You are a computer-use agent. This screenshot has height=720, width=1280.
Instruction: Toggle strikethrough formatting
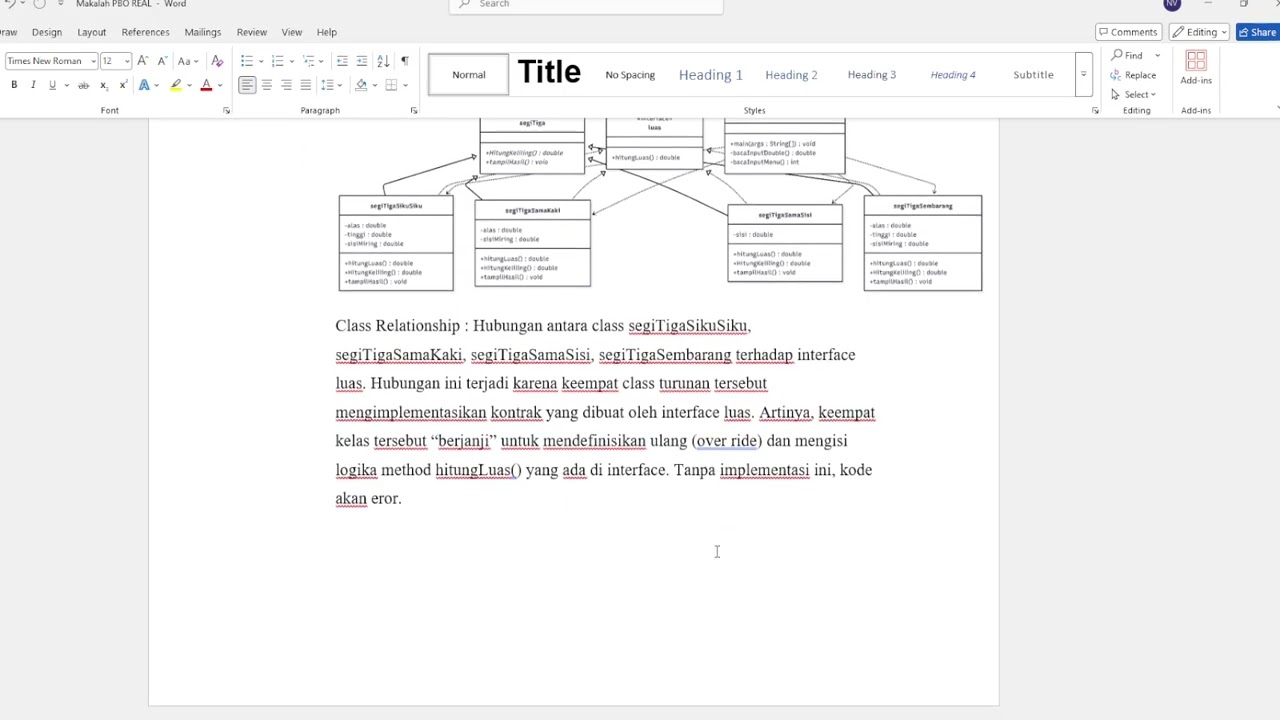click(83, 85)
